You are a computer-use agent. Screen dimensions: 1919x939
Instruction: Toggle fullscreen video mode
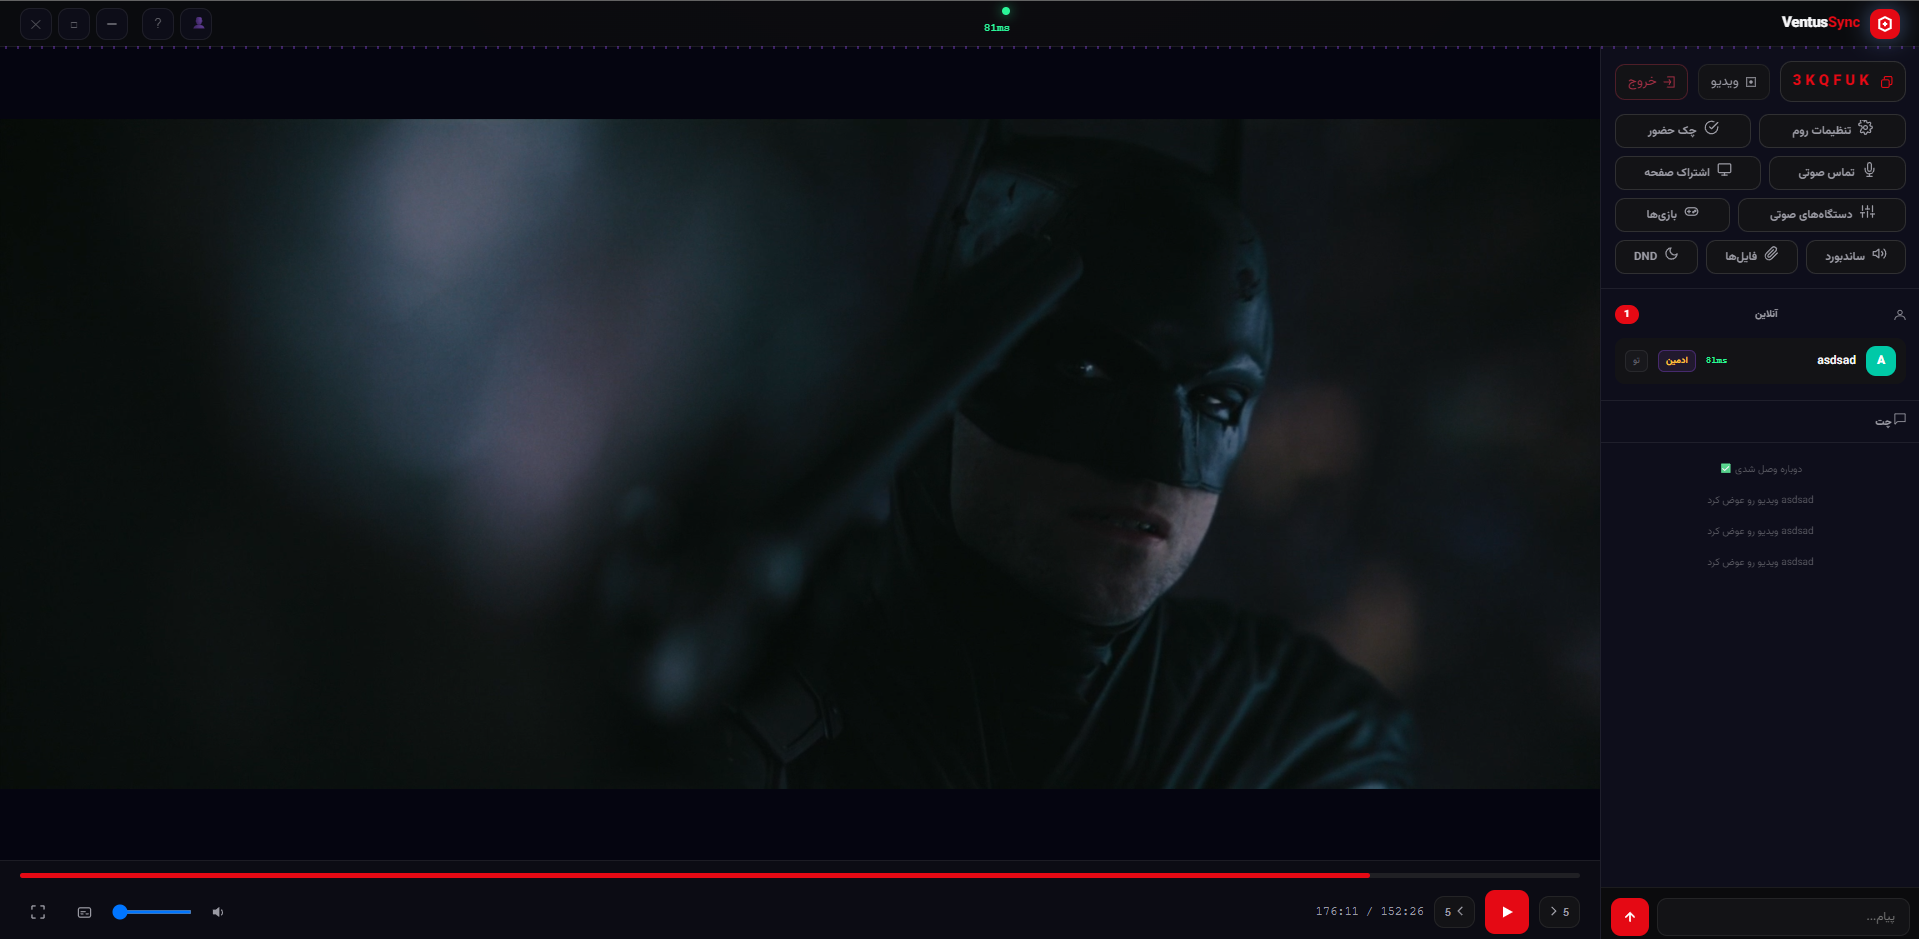[38, 912]
